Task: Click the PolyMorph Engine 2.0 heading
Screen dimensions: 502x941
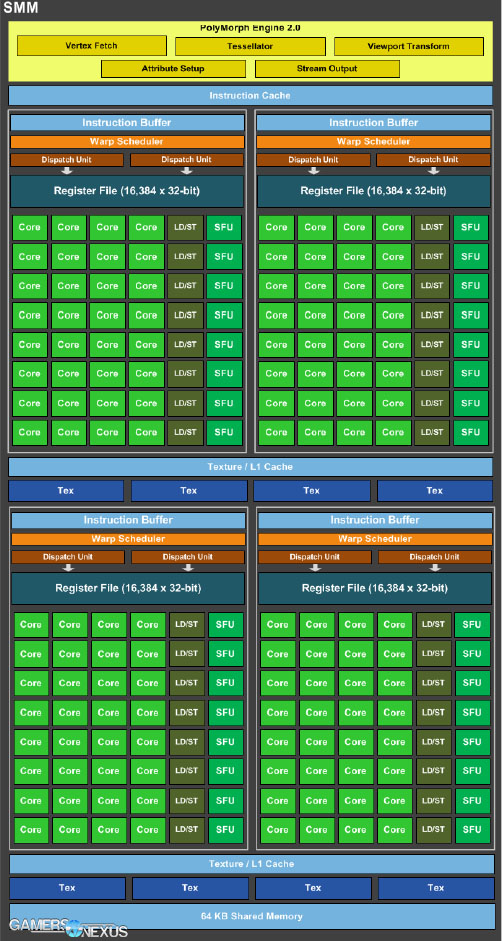Action: 250,28
